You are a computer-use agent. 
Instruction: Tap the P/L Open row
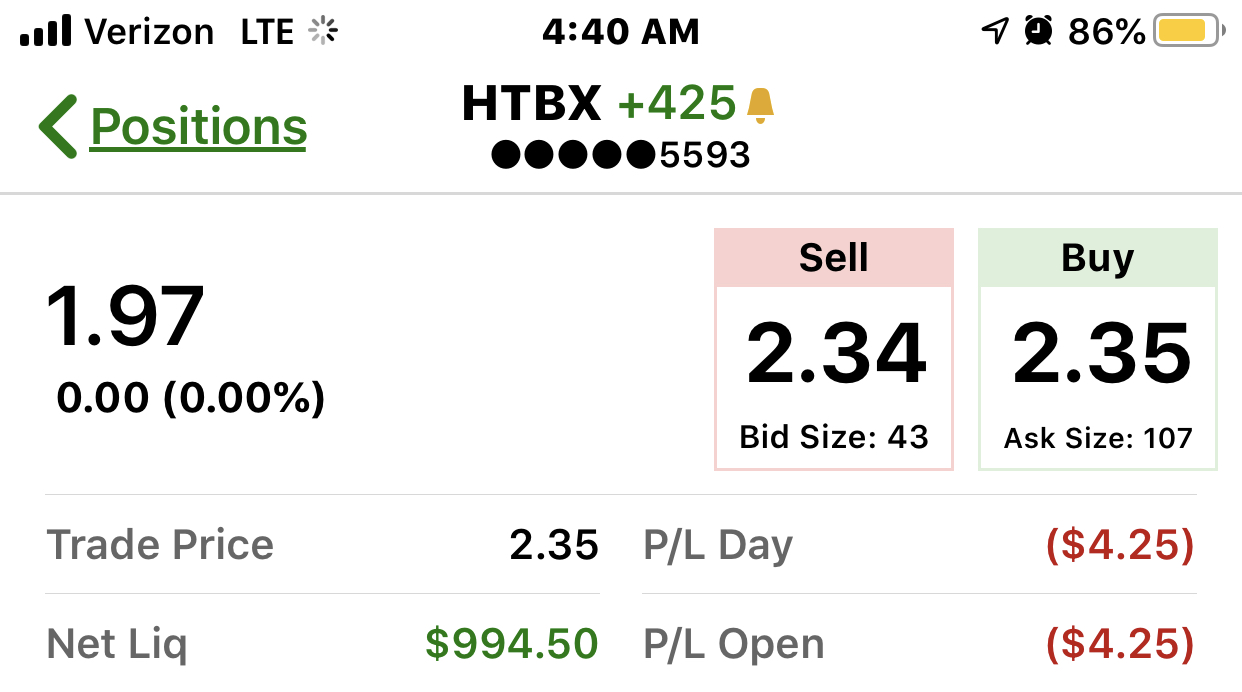click(x=918, y=644)
